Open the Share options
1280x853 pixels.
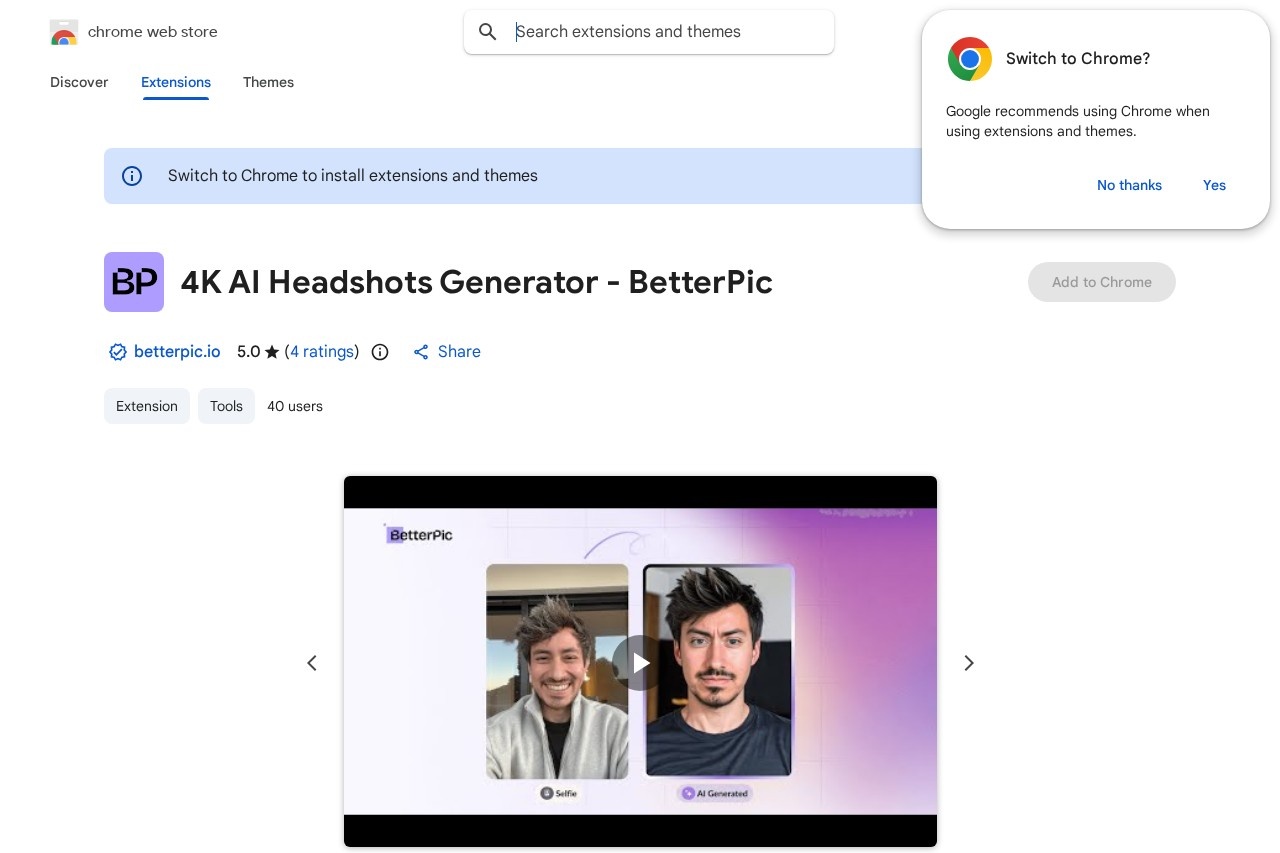pos(446,352)
